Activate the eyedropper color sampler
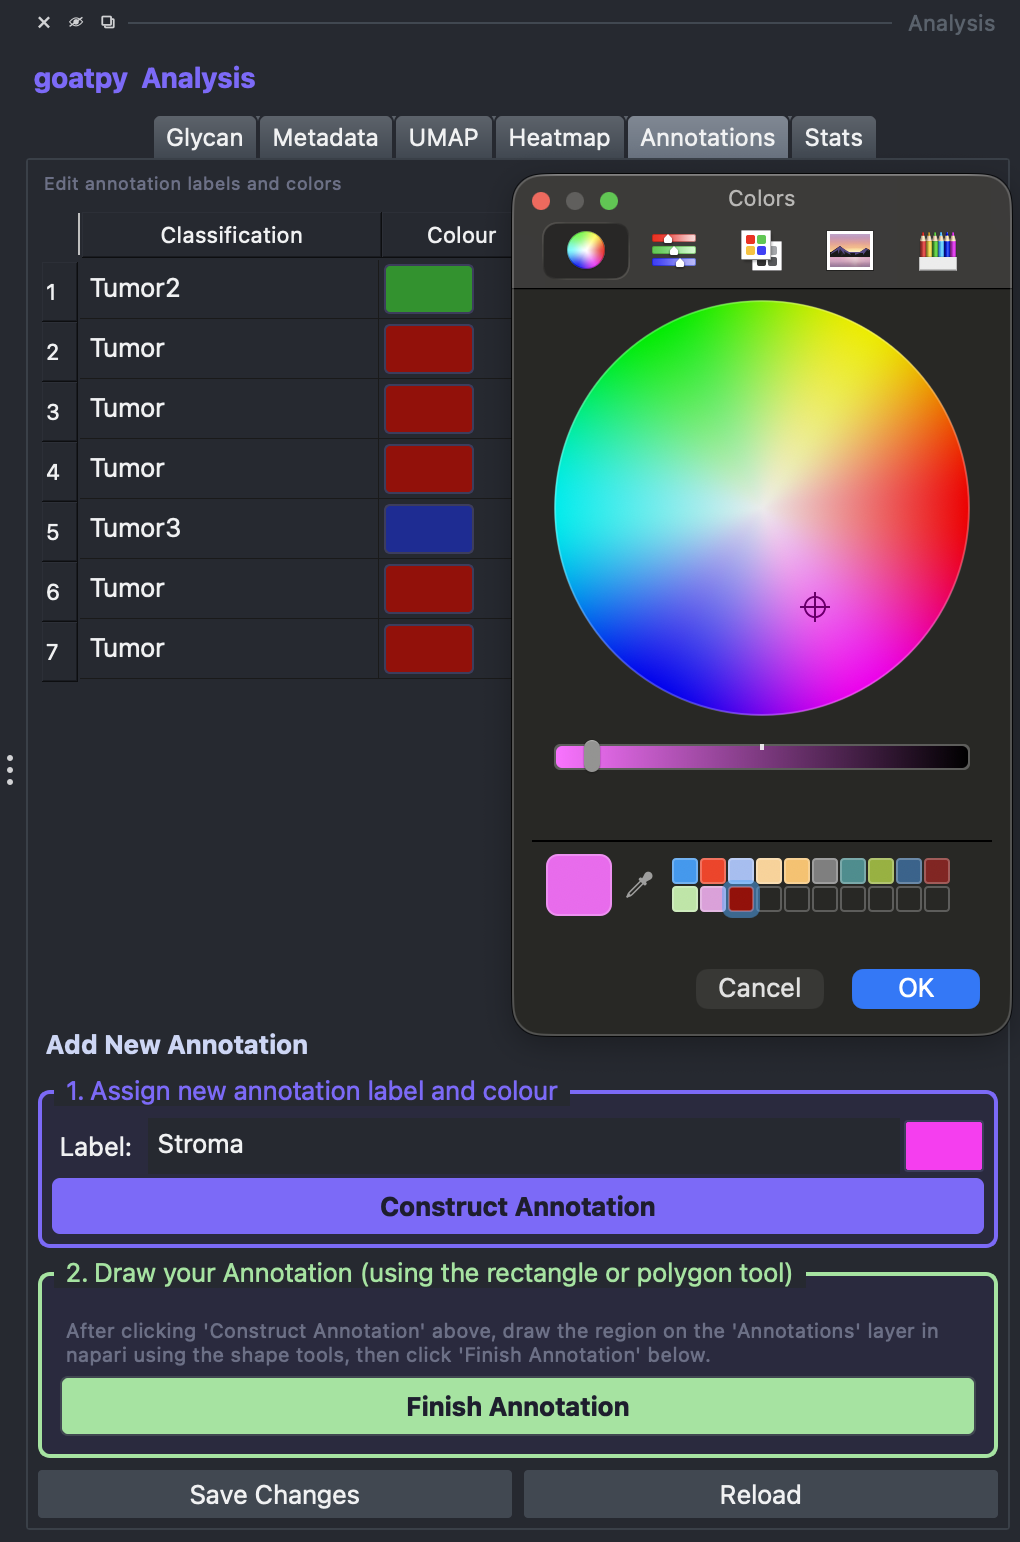 tap(639, 885)
